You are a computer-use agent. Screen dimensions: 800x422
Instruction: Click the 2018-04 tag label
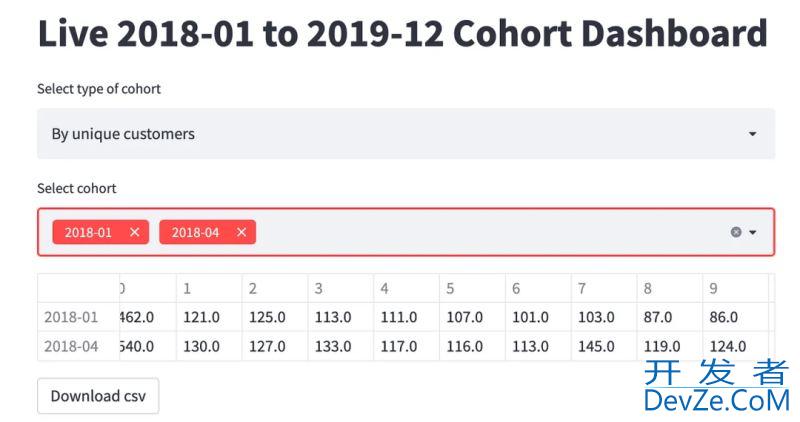tap(195, 232)
